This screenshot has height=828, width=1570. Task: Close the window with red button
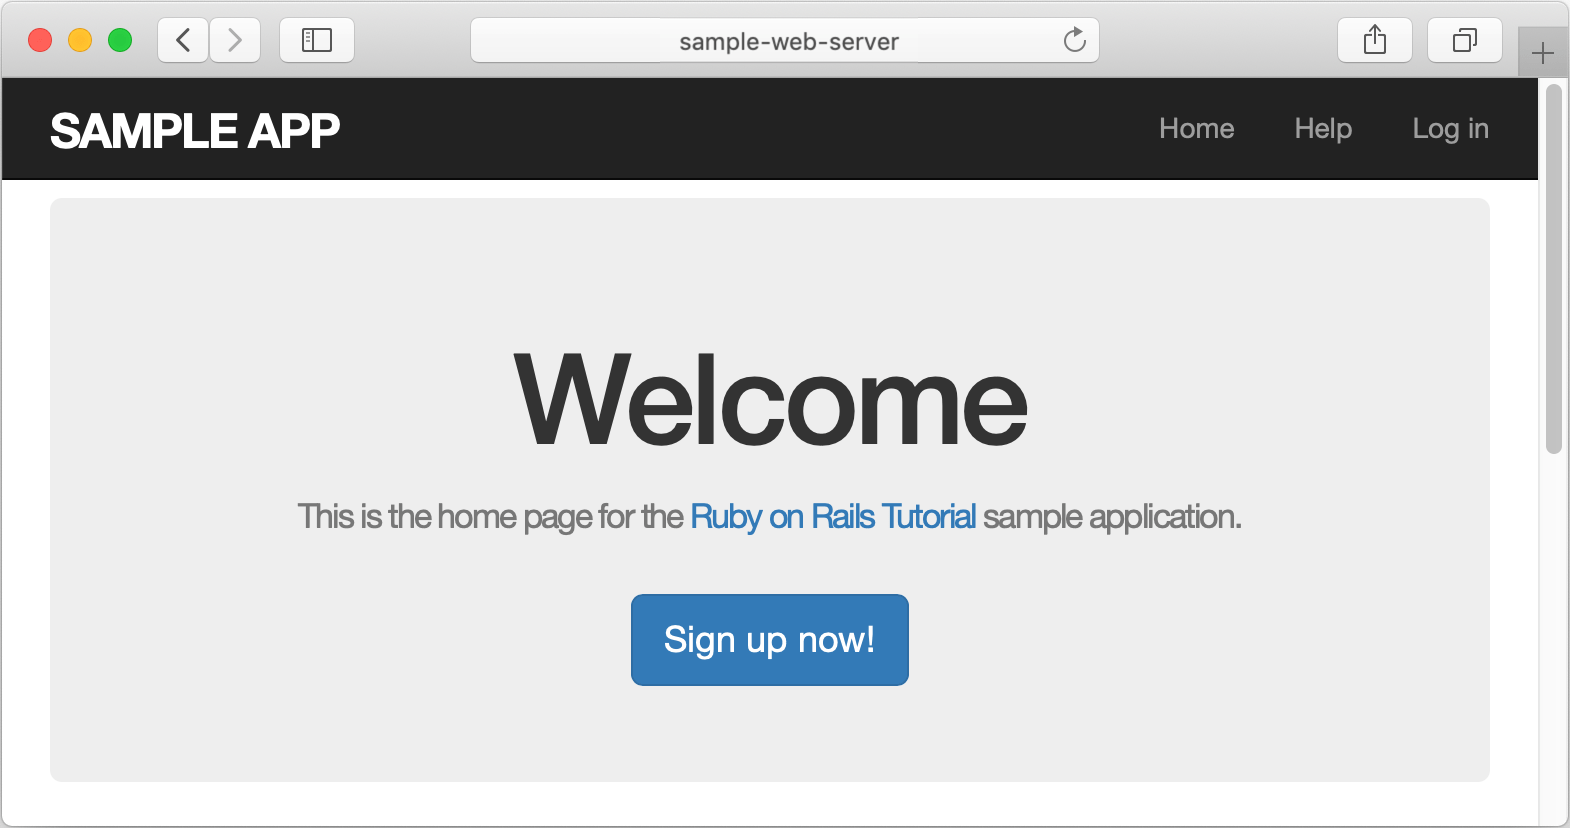[x=40, y=40]
